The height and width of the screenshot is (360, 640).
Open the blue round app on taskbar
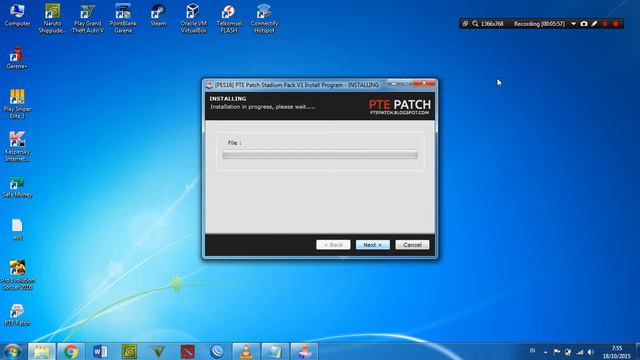click(x=217, y=351)
